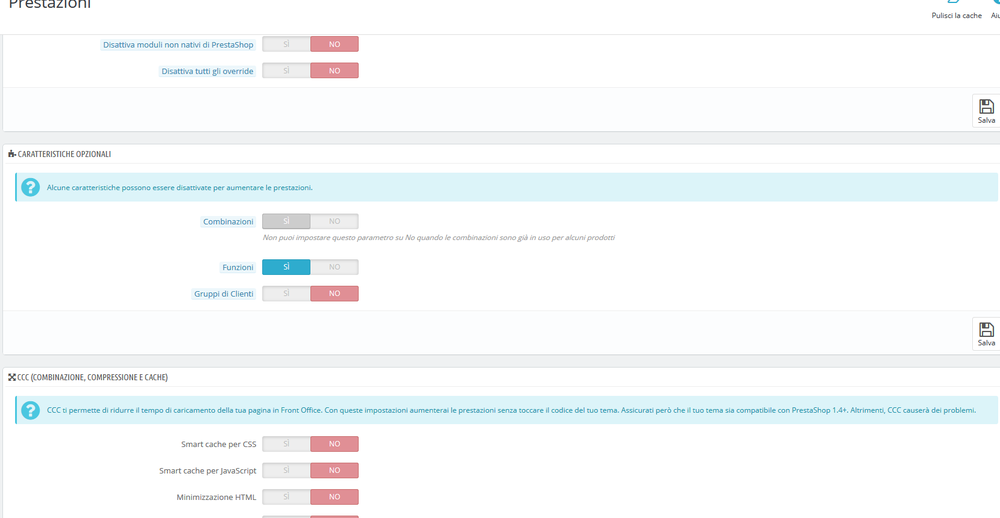Enable Minimizzazione HTML with SÌ

(x=286, y=497)
